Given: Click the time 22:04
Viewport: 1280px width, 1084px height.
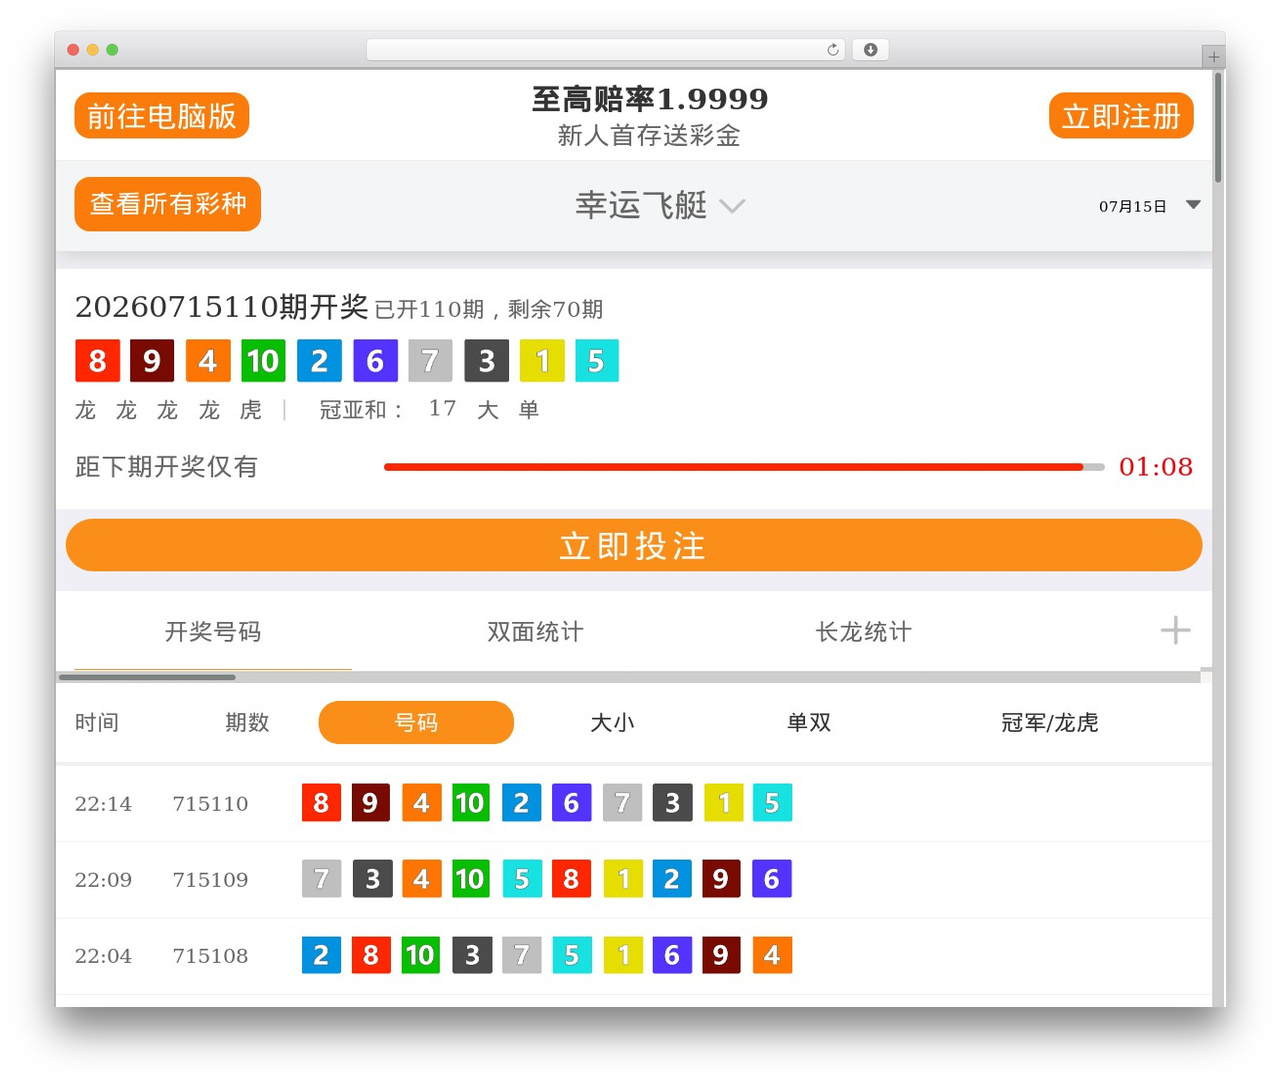Looking at the screenshot, I should click(x=103, y=956).
